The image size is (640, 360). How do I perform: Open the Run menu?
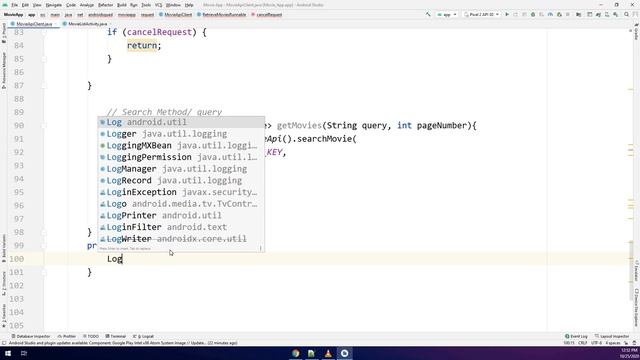pos(134,5)
